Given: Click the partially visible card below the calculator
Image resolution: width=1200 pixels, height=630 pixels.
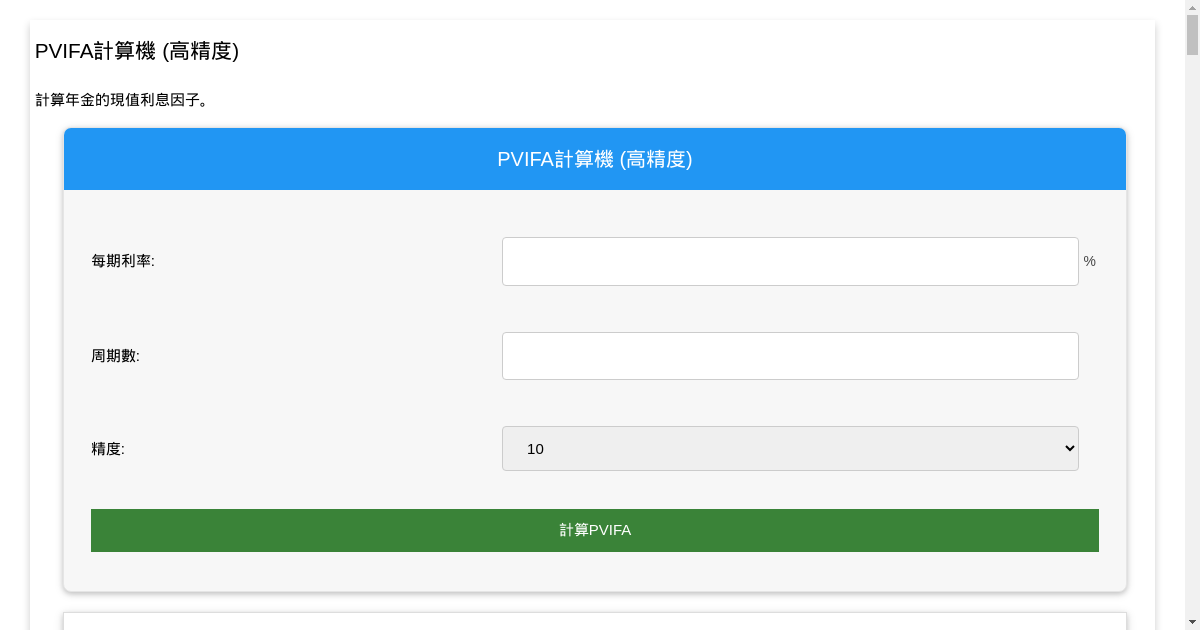Looking at the screenshot, I should tap(595, 621).
